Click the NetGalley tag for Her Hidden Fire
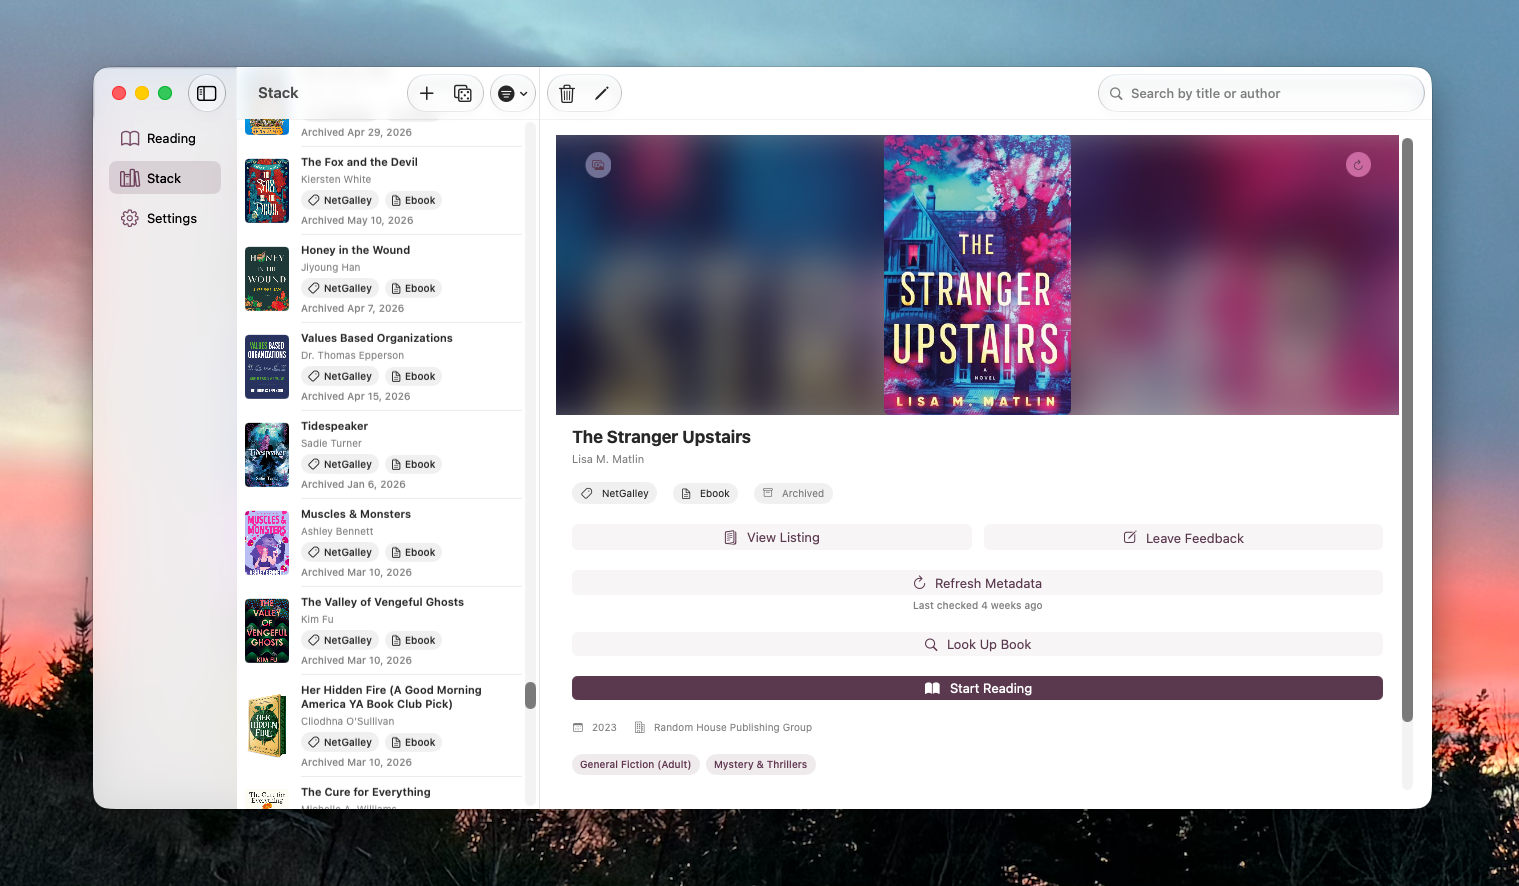Viewport: 1519px width, 886px height. tap(340, 742)
